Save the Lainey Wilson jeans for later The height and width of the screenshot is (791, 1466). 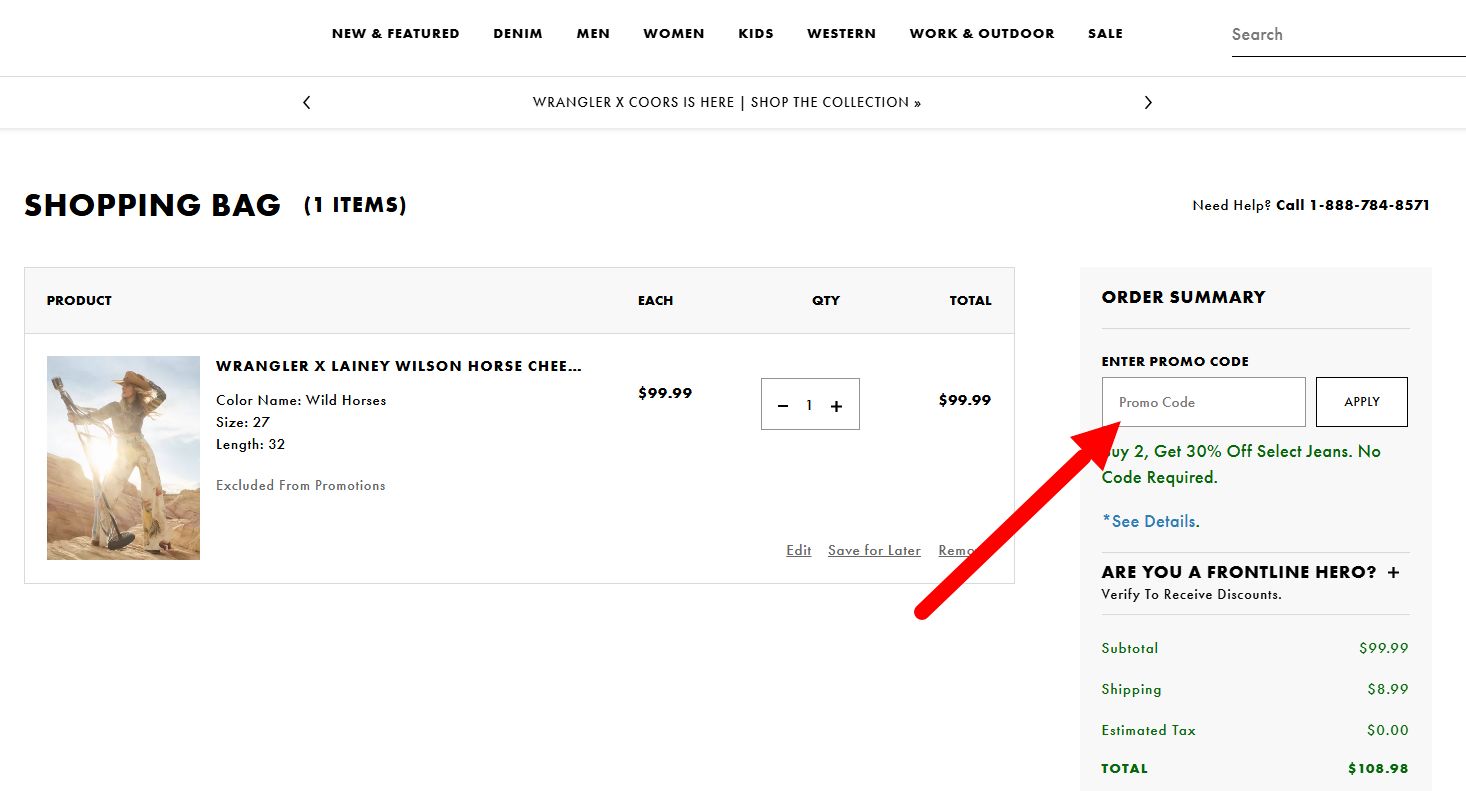[874, 550]
